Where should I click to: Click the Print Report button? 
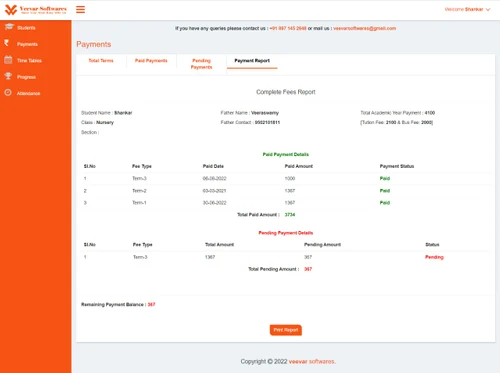coord(286,330)
